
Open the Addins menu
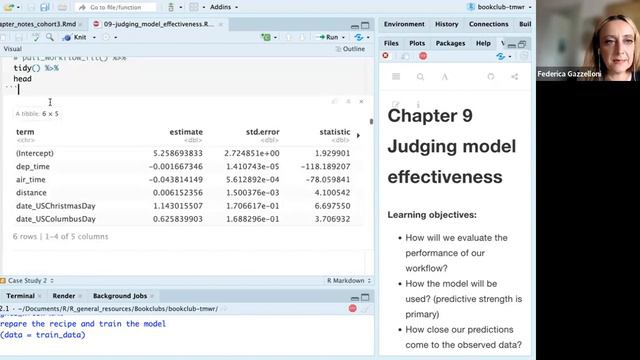224,7
